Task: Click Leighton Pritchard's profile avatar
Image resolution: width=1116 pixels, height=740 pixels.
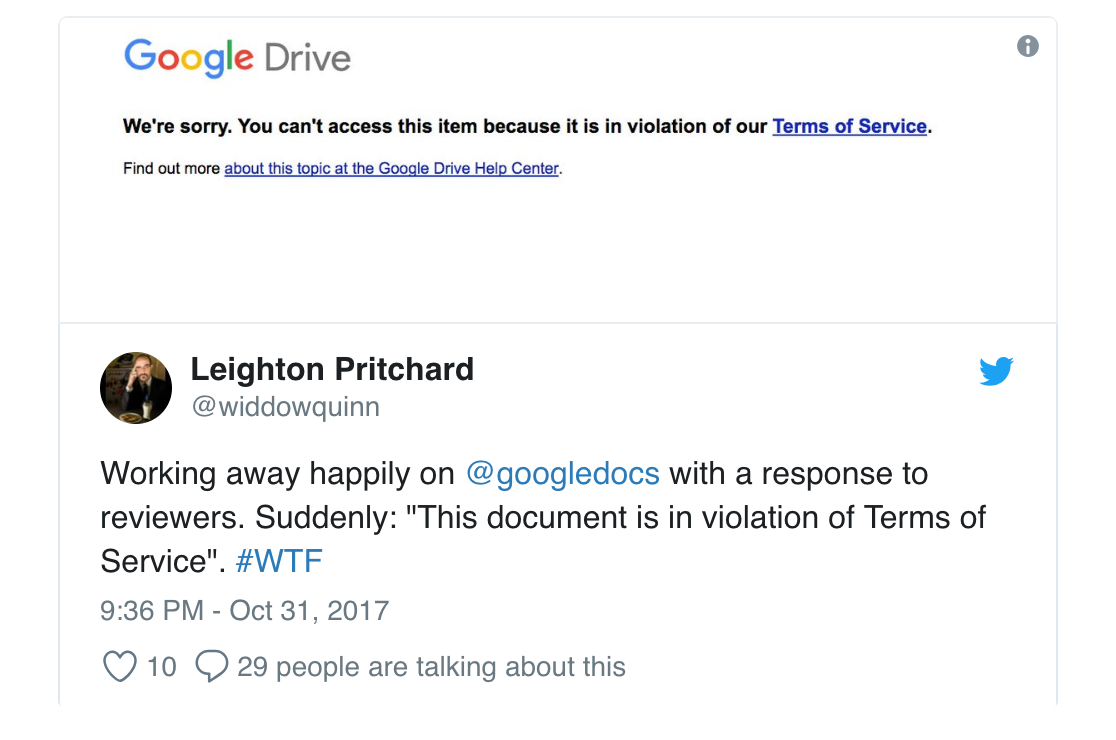Action: (136, 388)
